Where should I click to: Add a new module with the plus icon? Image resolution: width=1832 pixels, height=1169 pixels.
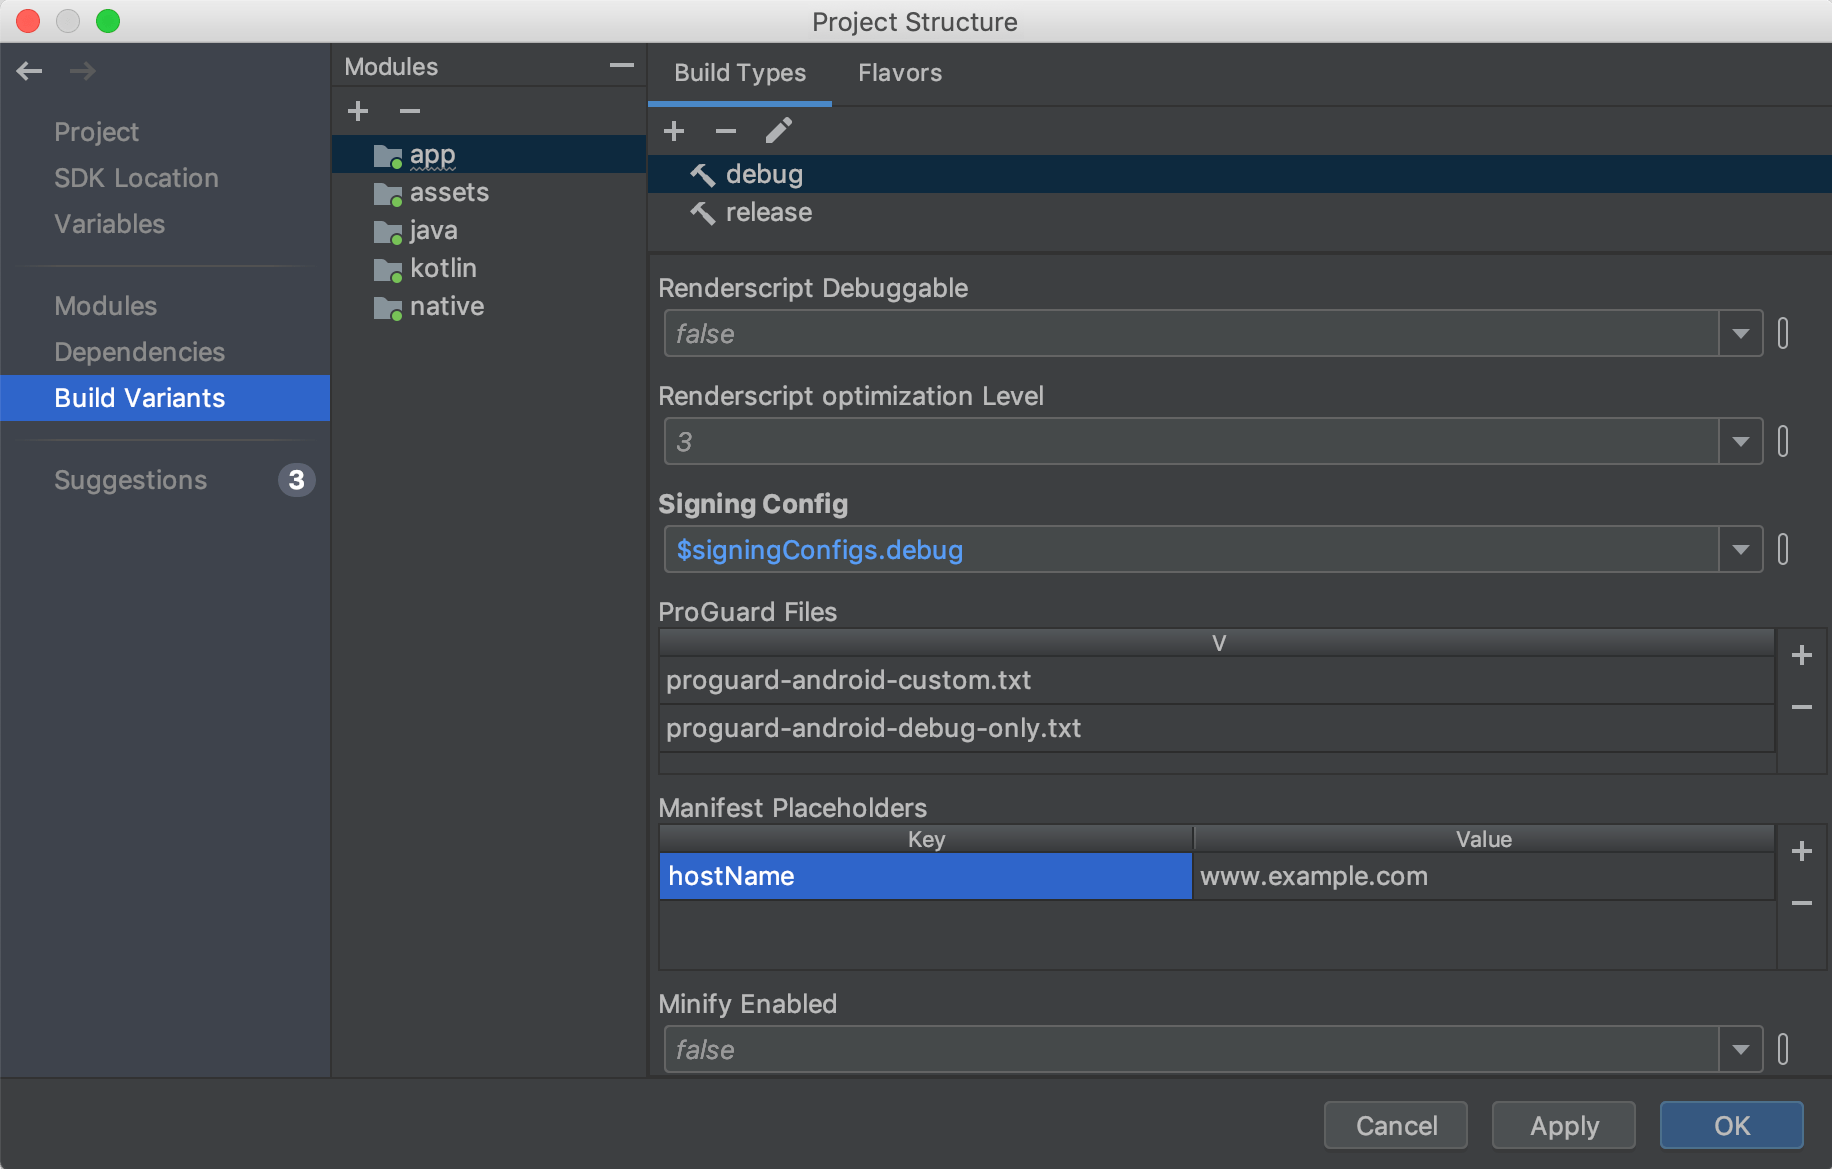pos(357,110)
